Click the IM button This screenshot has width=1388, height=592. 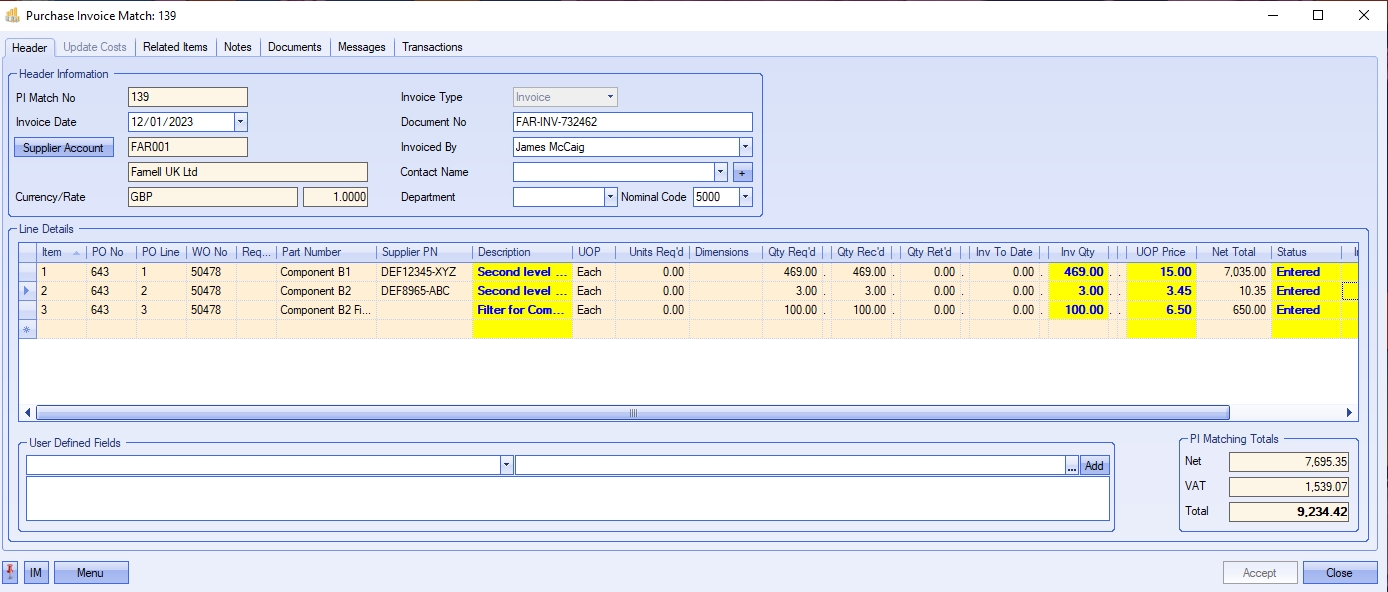point(36,573)
